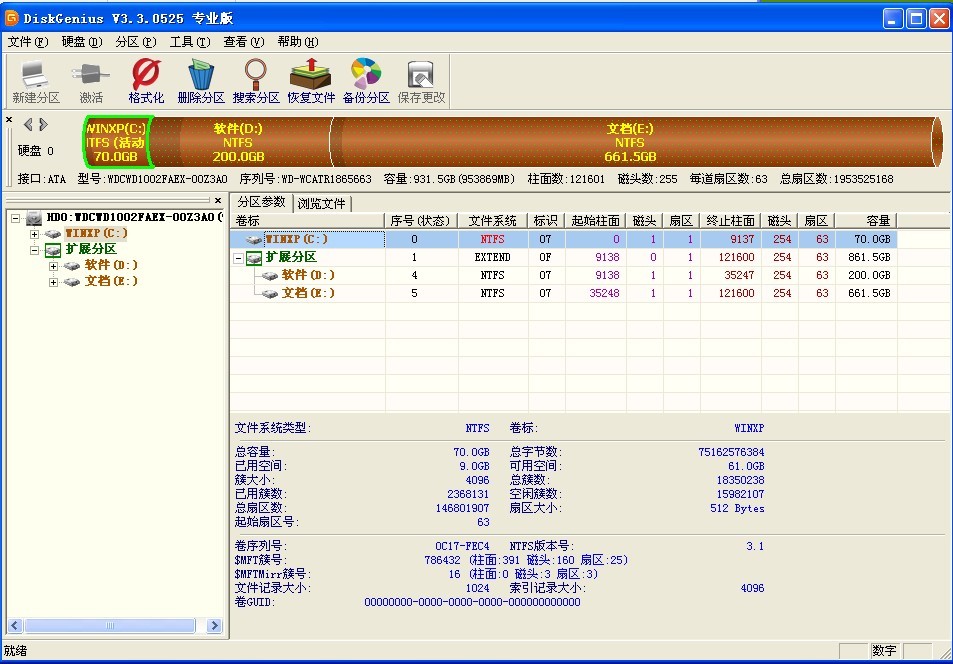The image size is (953, 664).
Task: Collapse the 扩展分区 node in left tree
Action: [x=35, y=249]
